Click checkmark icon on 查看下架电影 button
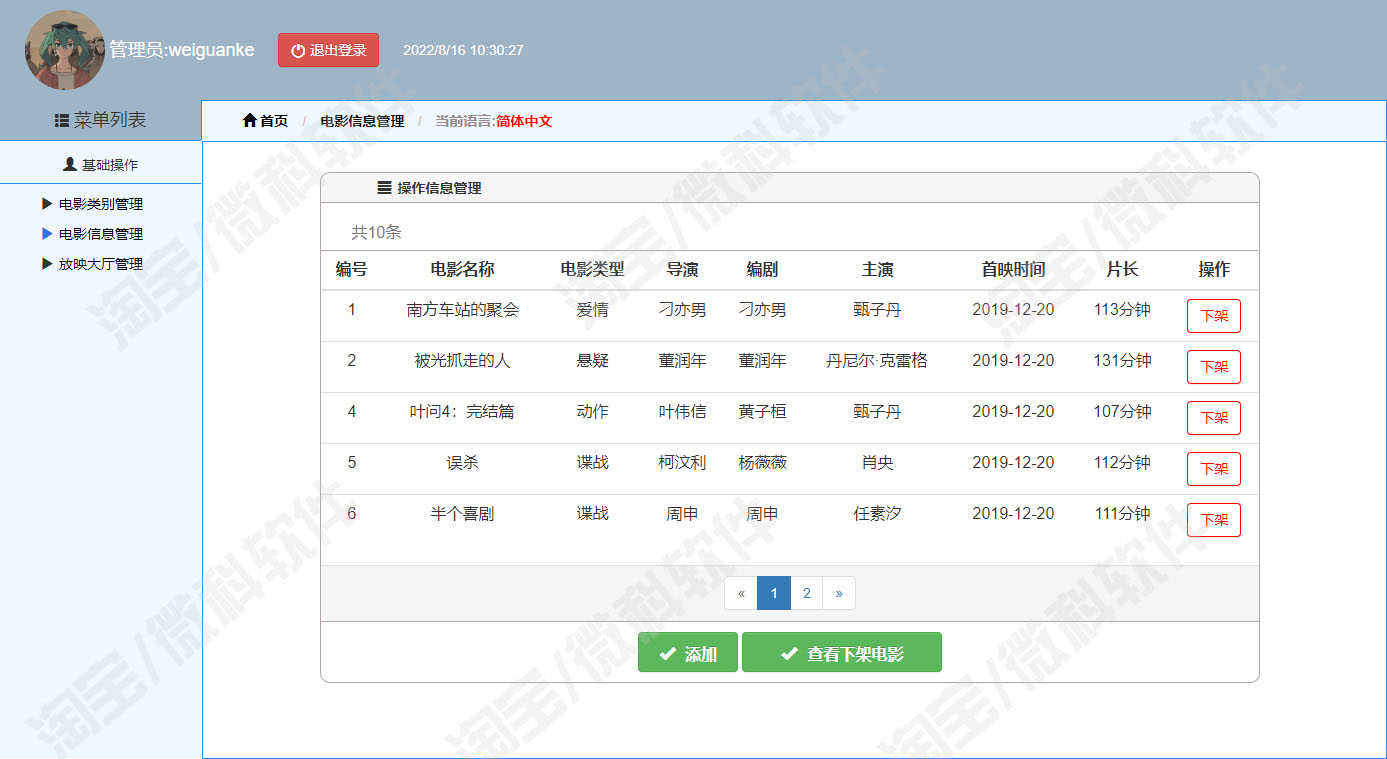The width and height of the screenshot is (1387, 759). pos(789,654)
